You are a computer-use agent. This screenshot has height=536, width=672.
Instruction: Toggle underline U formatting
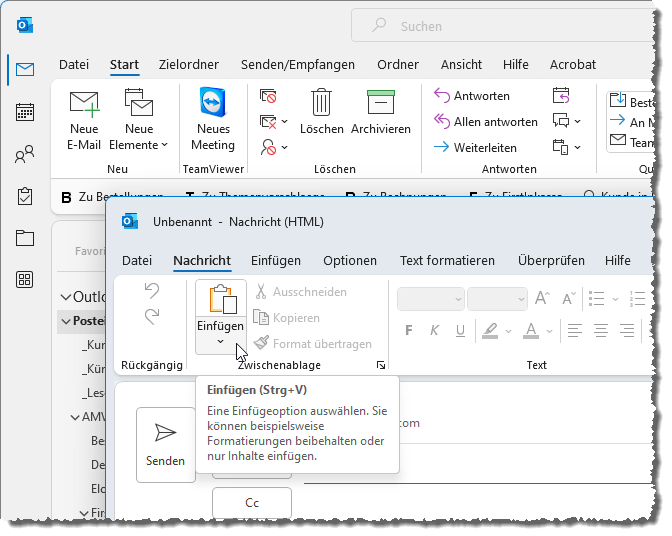coord(461,330)
